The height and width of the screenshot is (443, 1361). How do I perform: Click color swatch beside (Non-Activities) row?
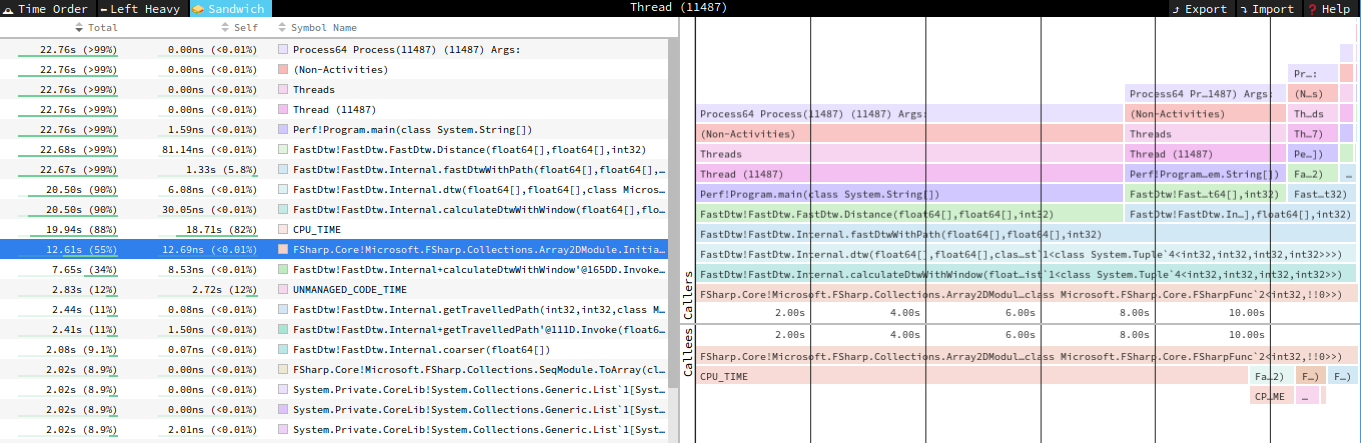[x=283, y=69]
